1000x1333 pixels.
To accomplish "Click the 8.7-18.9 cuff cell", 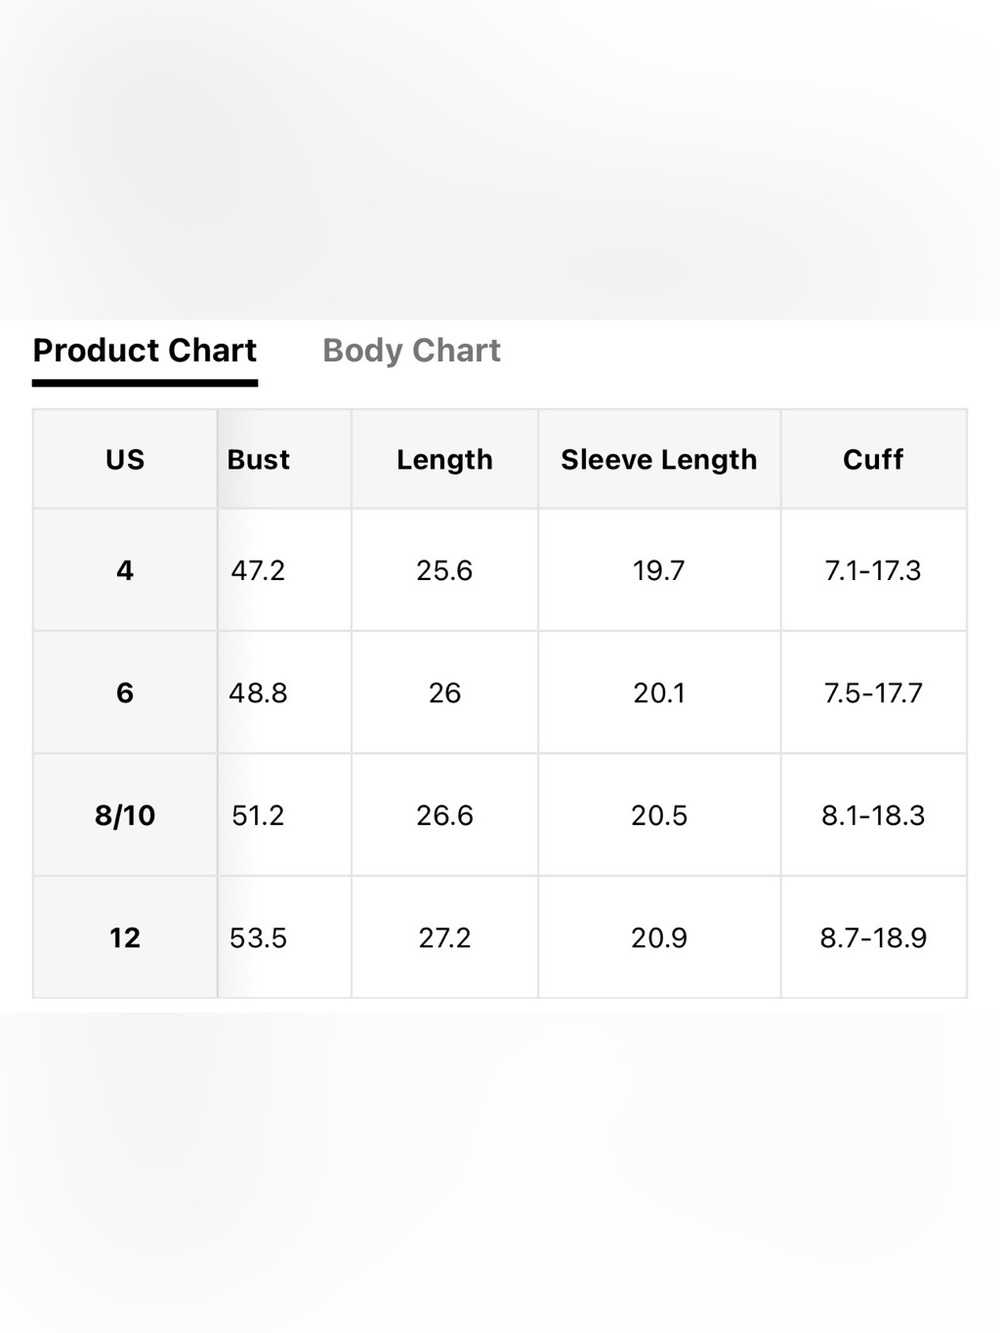I will (873, 937).
